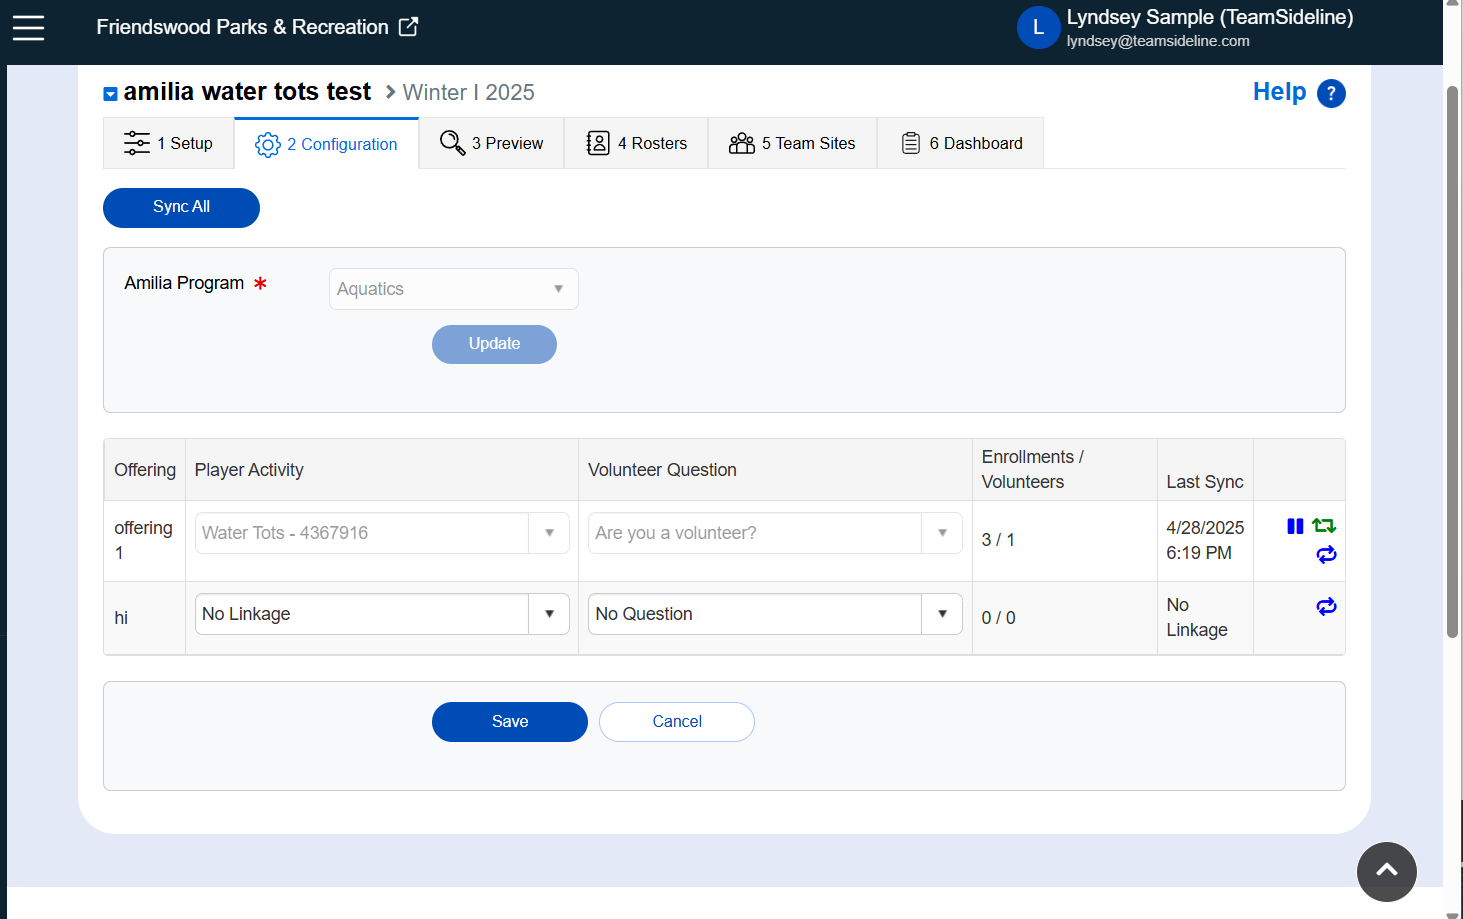1463x919 pixels.
Task: Open the 4 Rosters tab
Action: 636,143
